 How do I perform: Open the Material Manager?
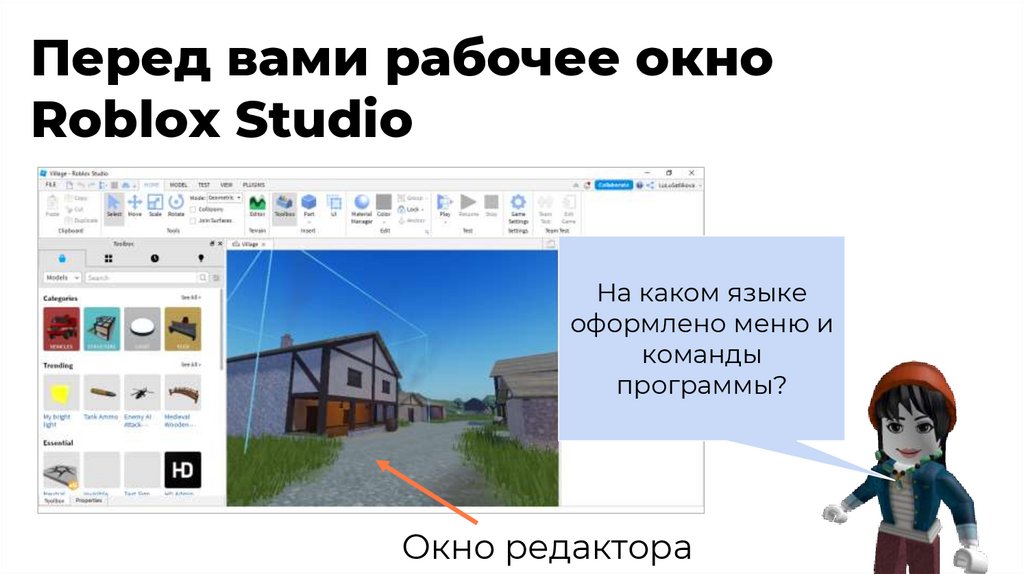pyautogui.click(x=361, y=209)
